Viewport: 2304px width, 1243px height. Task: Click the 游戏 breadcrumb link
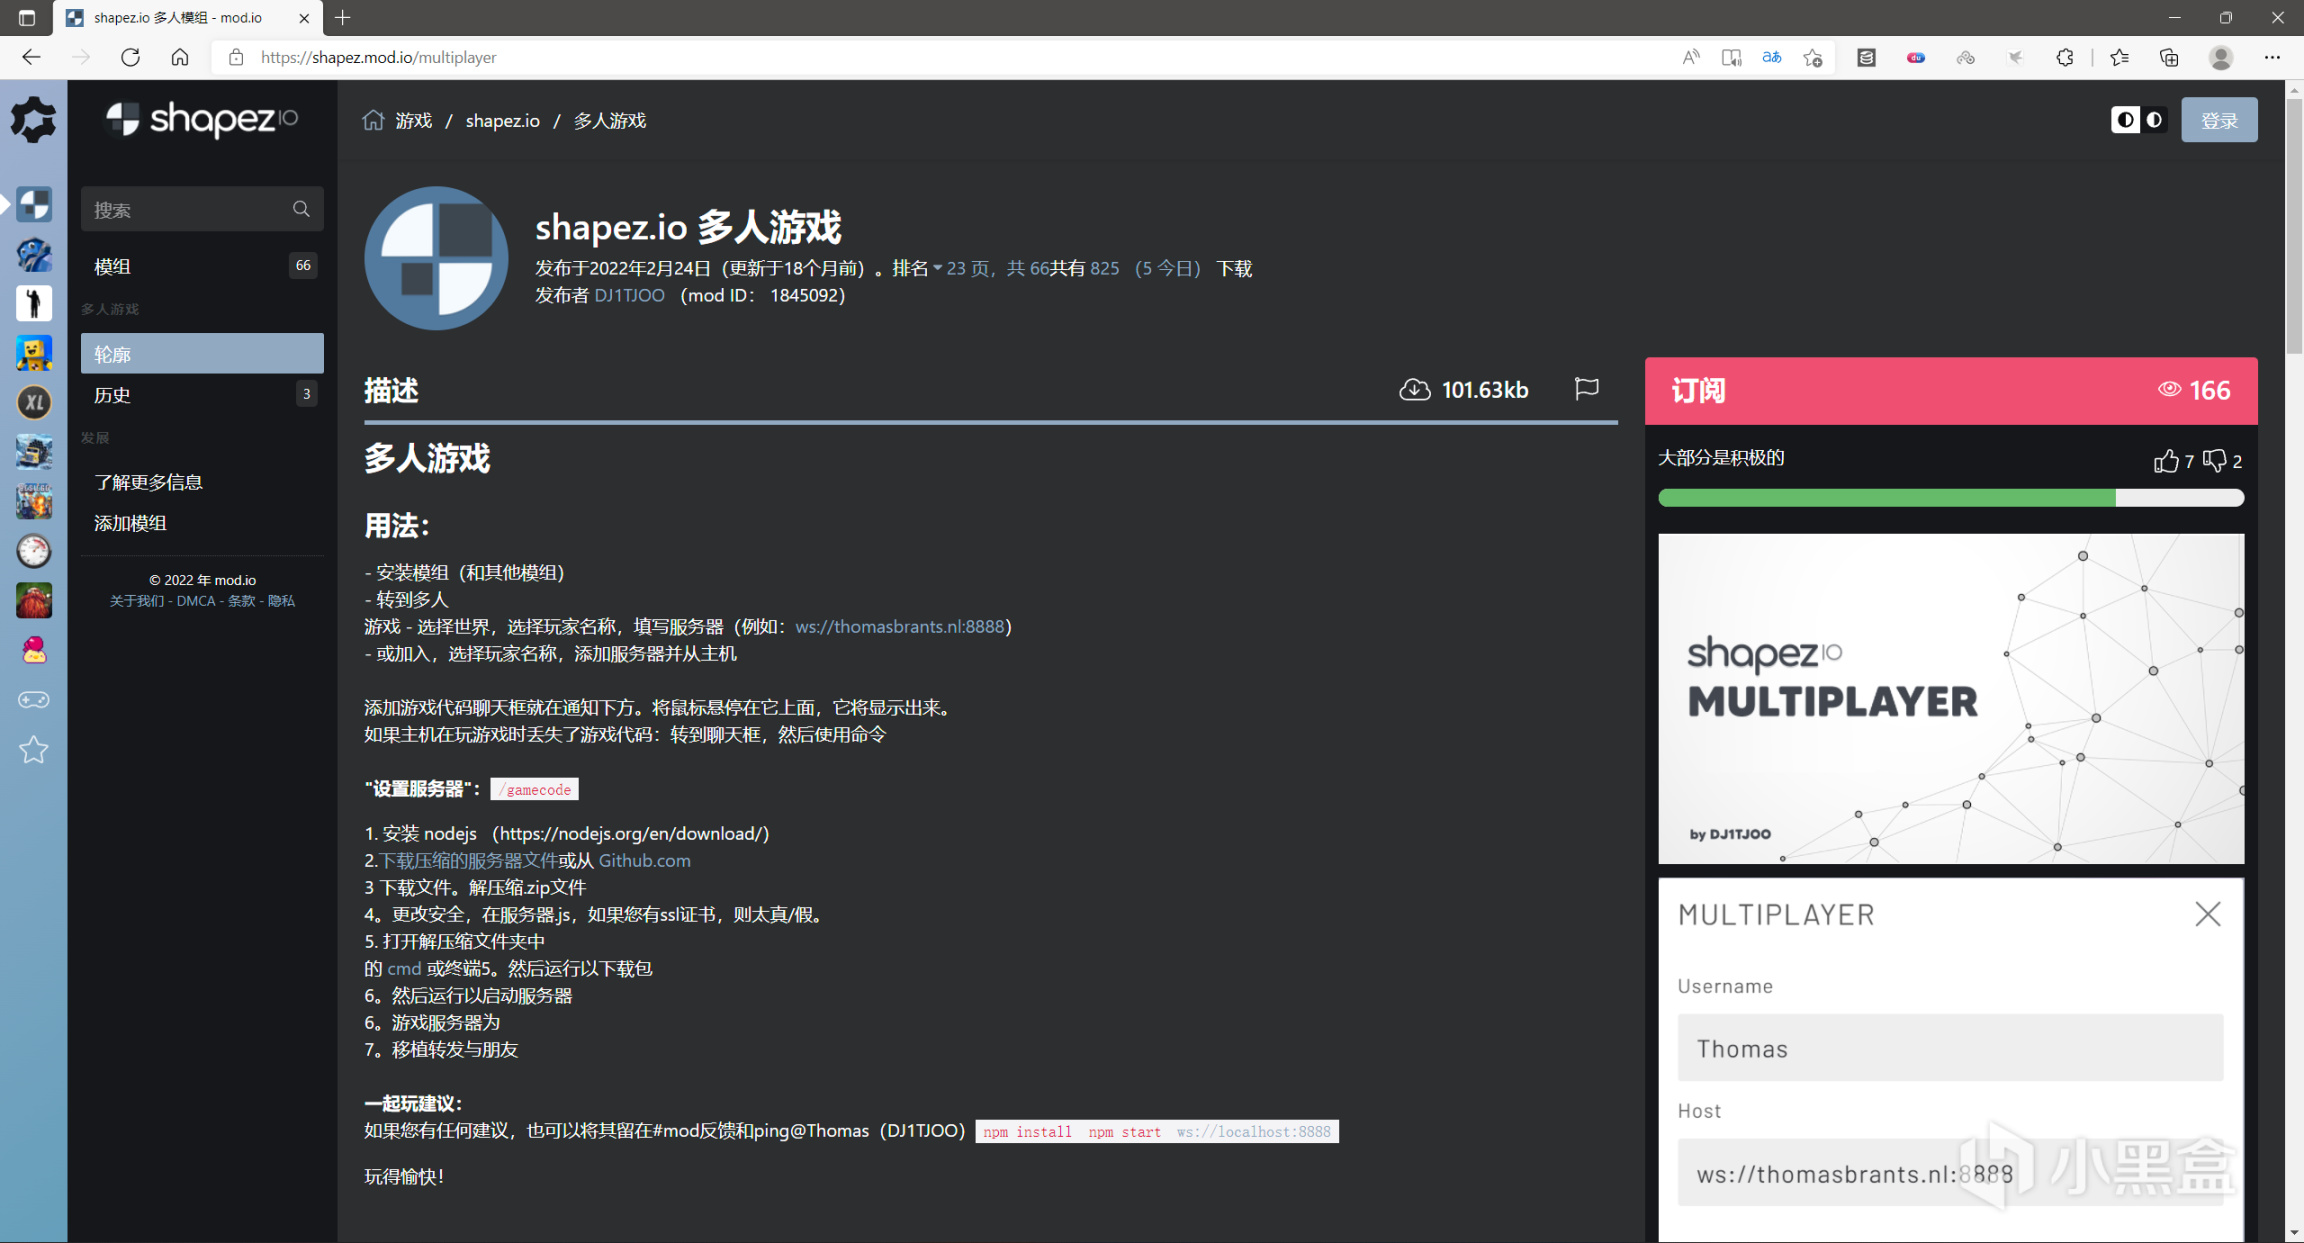coord(413,120)
